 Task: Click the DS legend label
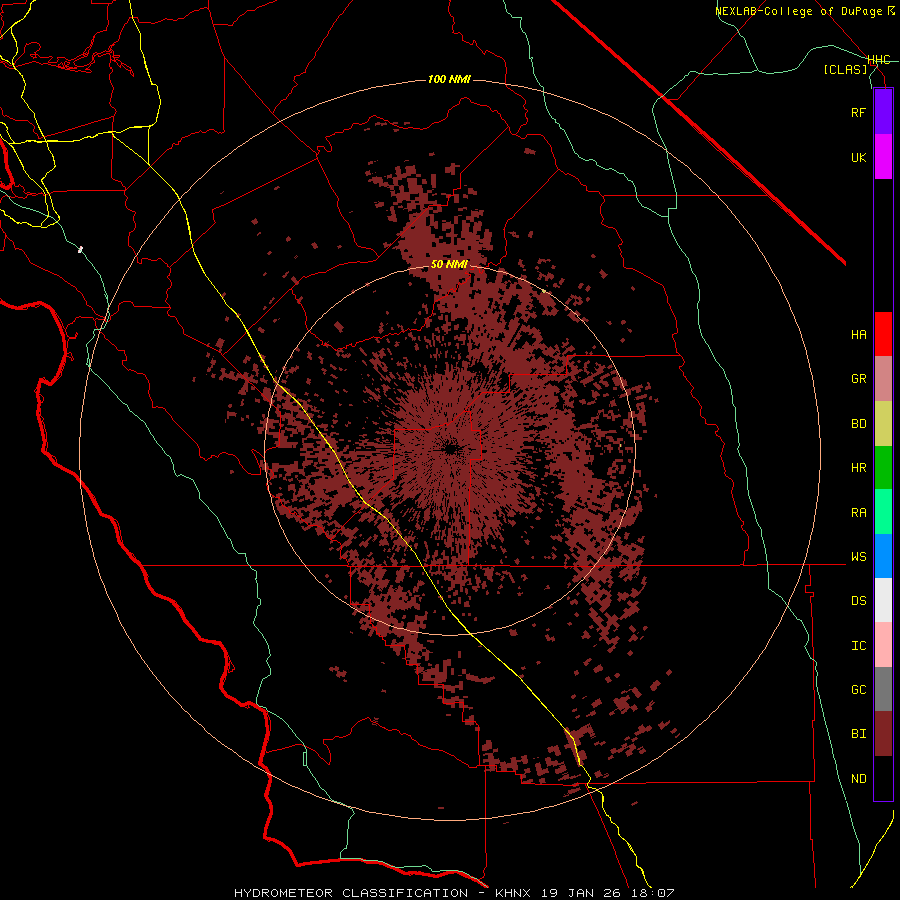(858, 601)
